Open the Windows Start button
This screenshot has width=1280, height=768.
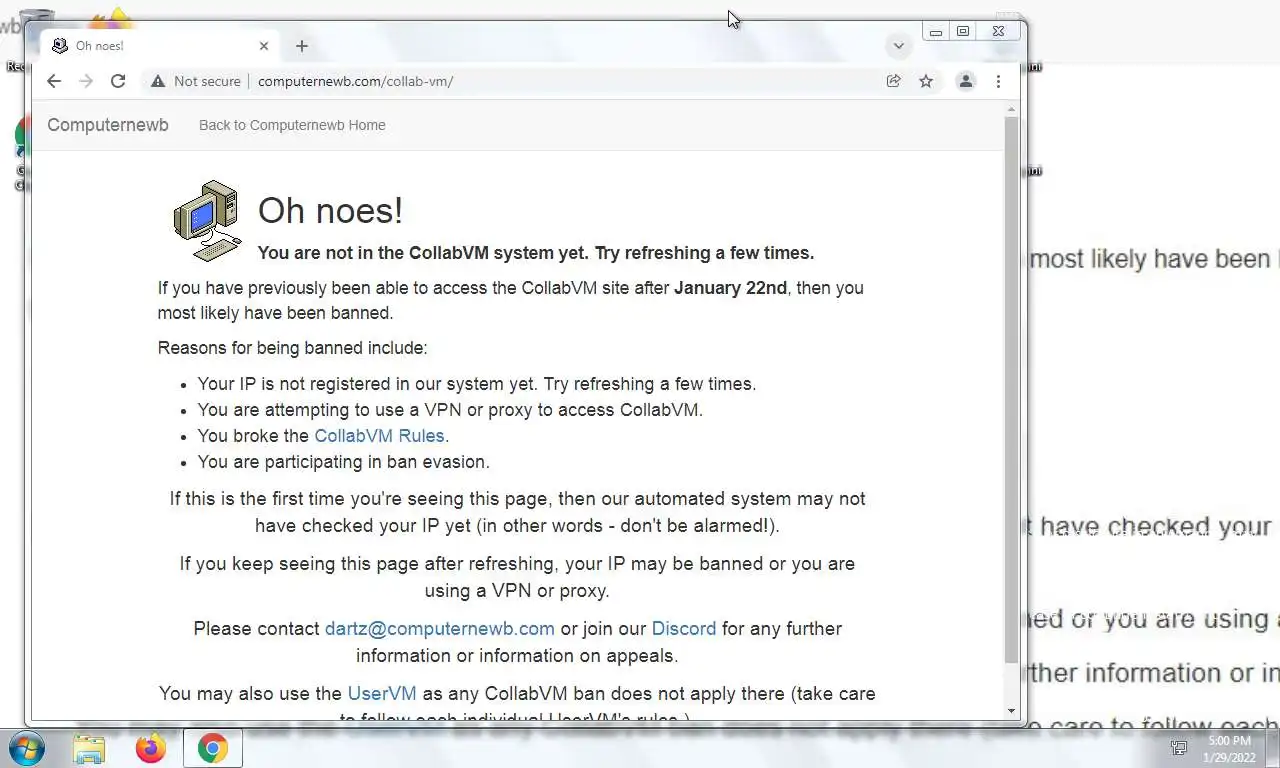point(27,748)
